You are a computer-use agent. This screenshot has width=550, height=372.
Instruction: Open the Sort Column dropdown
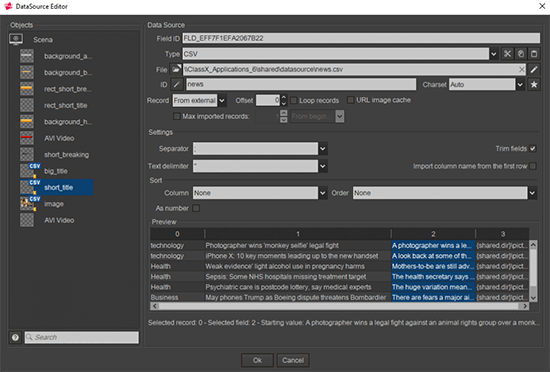coord(323,193)
